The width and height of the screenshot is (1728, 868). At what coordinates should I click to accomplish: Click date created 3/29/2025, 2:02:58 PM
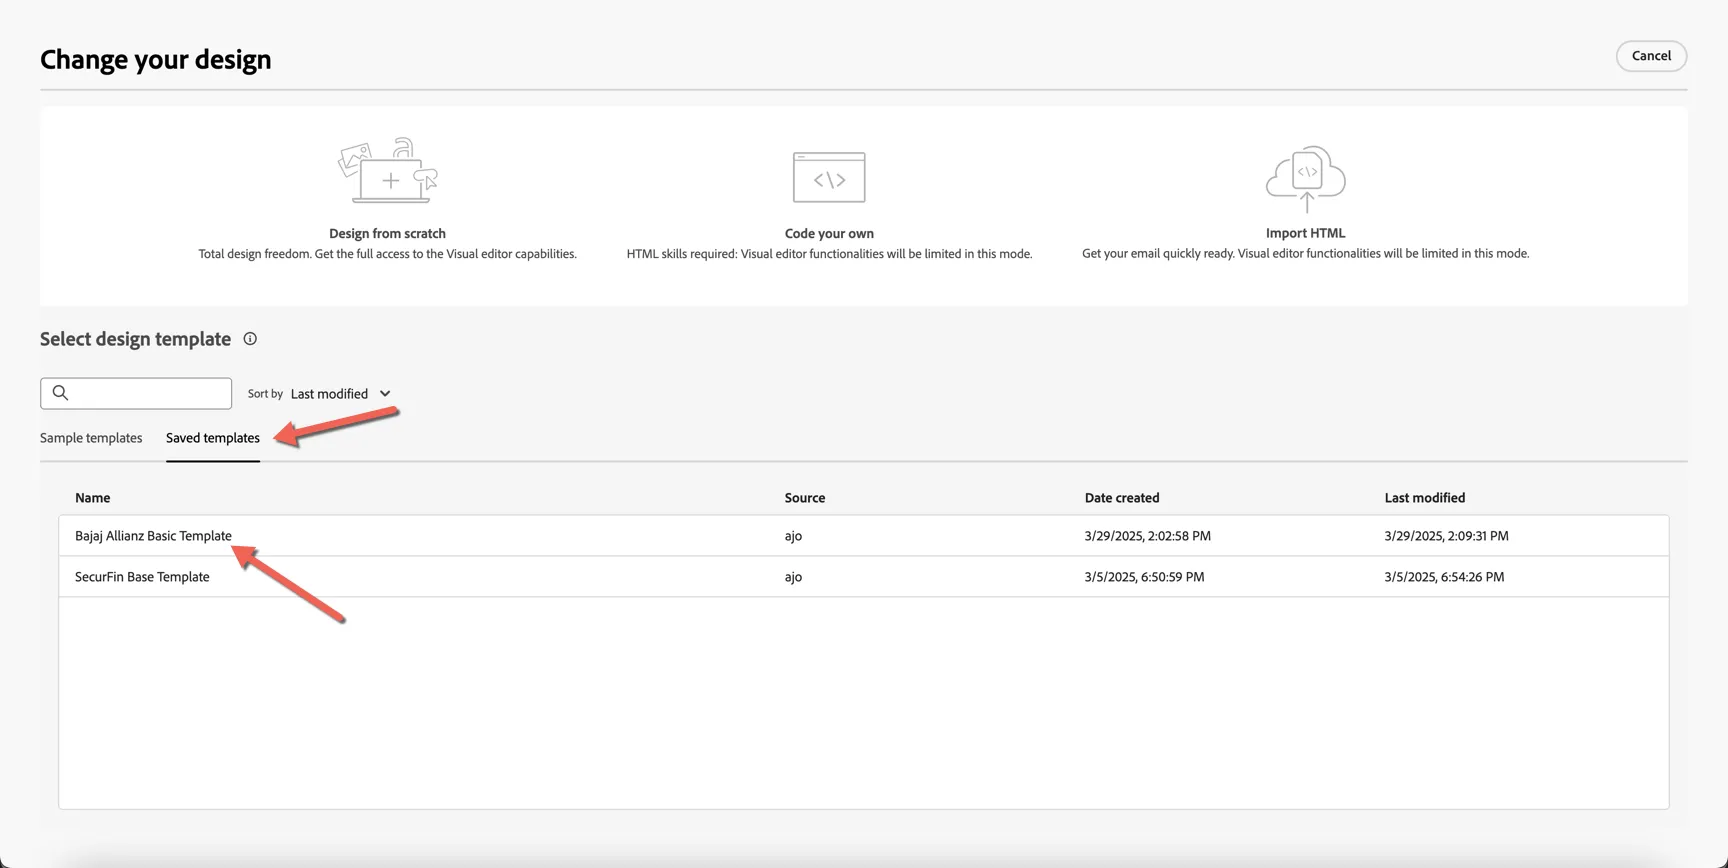pyautogui.click(x=1148, y=536)
